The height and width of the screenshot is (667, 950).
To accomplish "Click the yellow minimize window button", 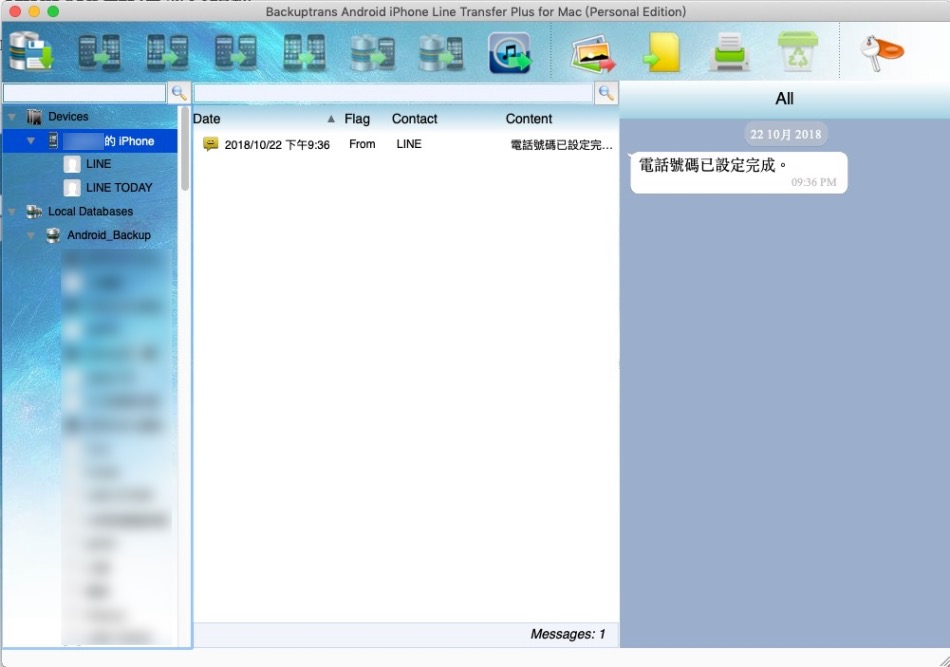I will pyautogui.click(x=35, y=11).
